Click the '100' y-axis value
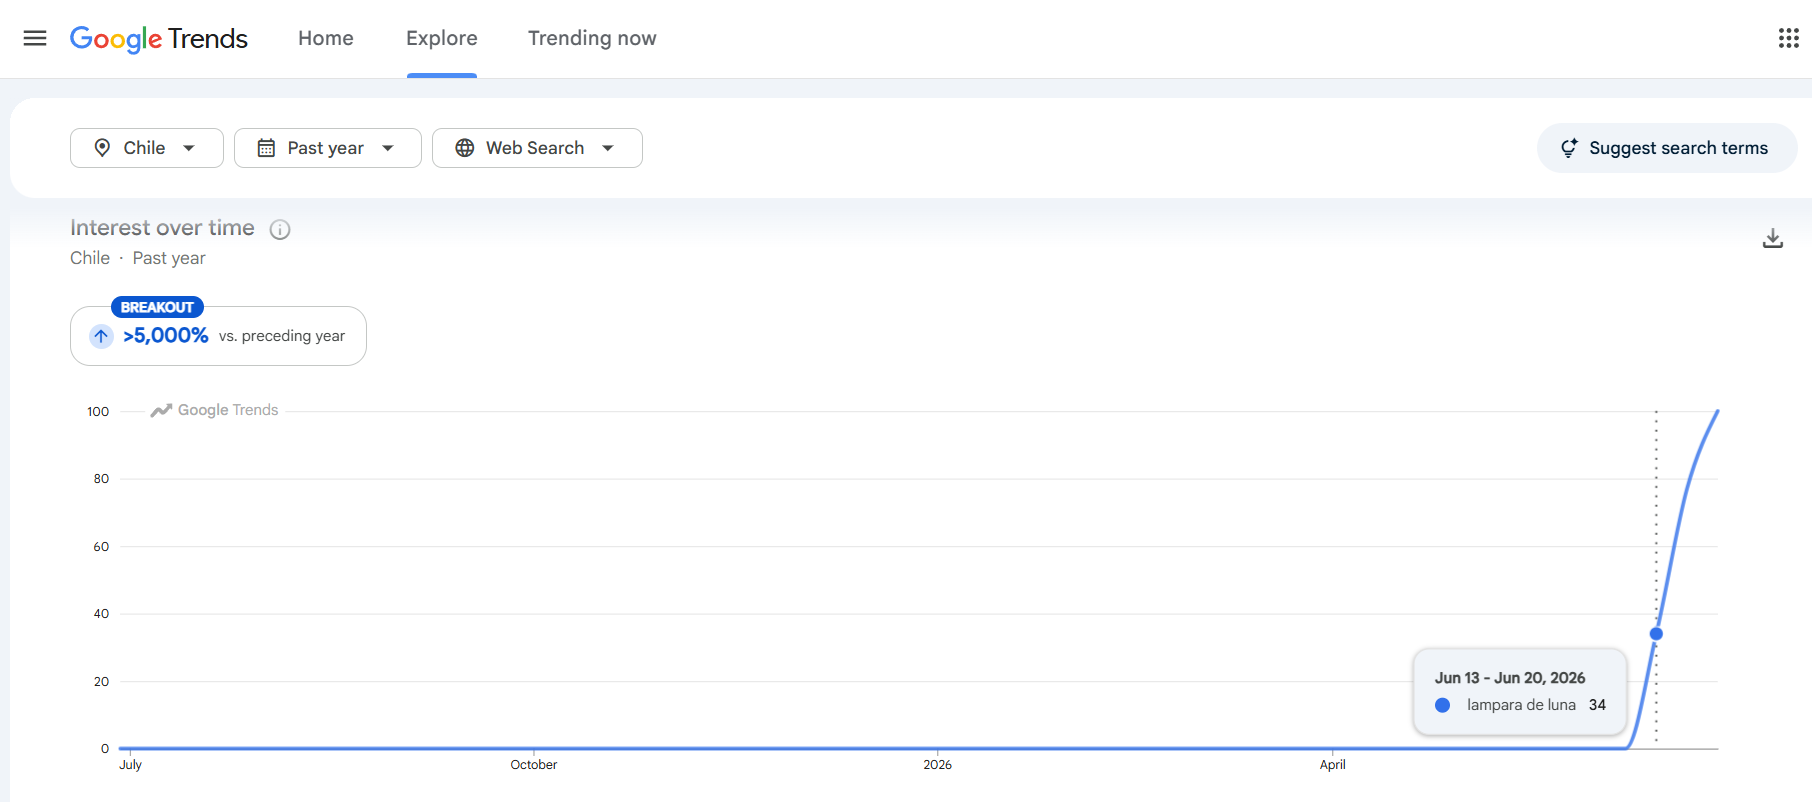The height and width of the screenshot is (802, 1812). (x=98, y=411)
